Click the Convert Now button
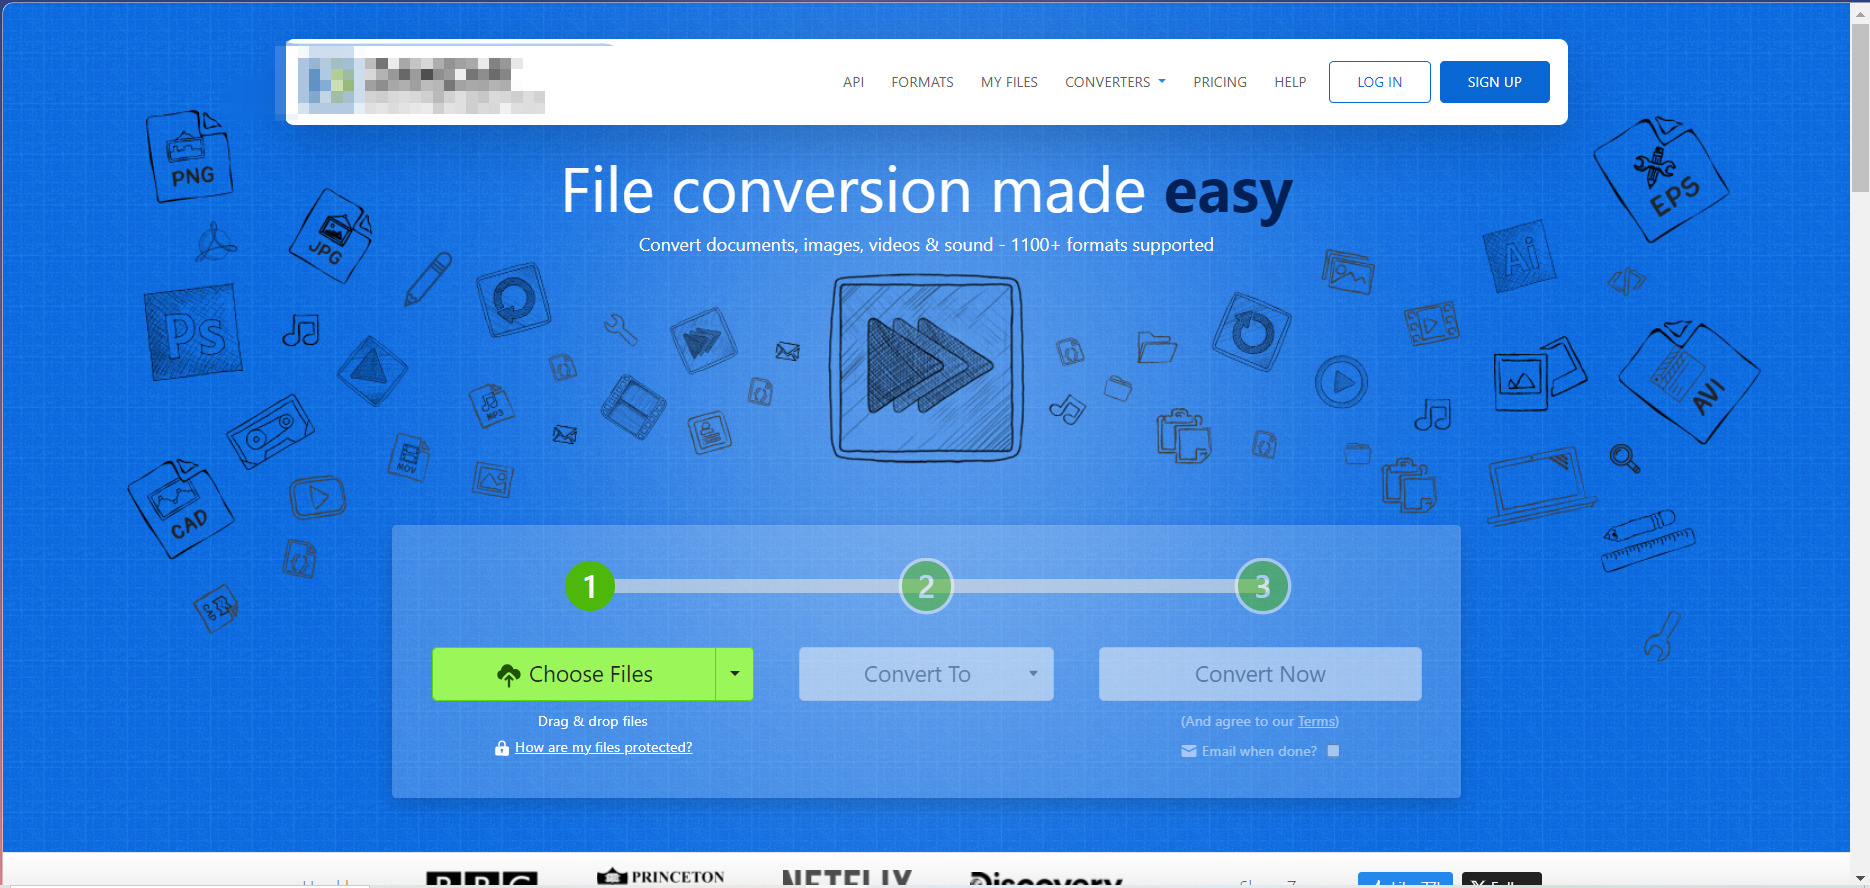The height and width of the screenshot is (888, 1870). point(1260,674)
